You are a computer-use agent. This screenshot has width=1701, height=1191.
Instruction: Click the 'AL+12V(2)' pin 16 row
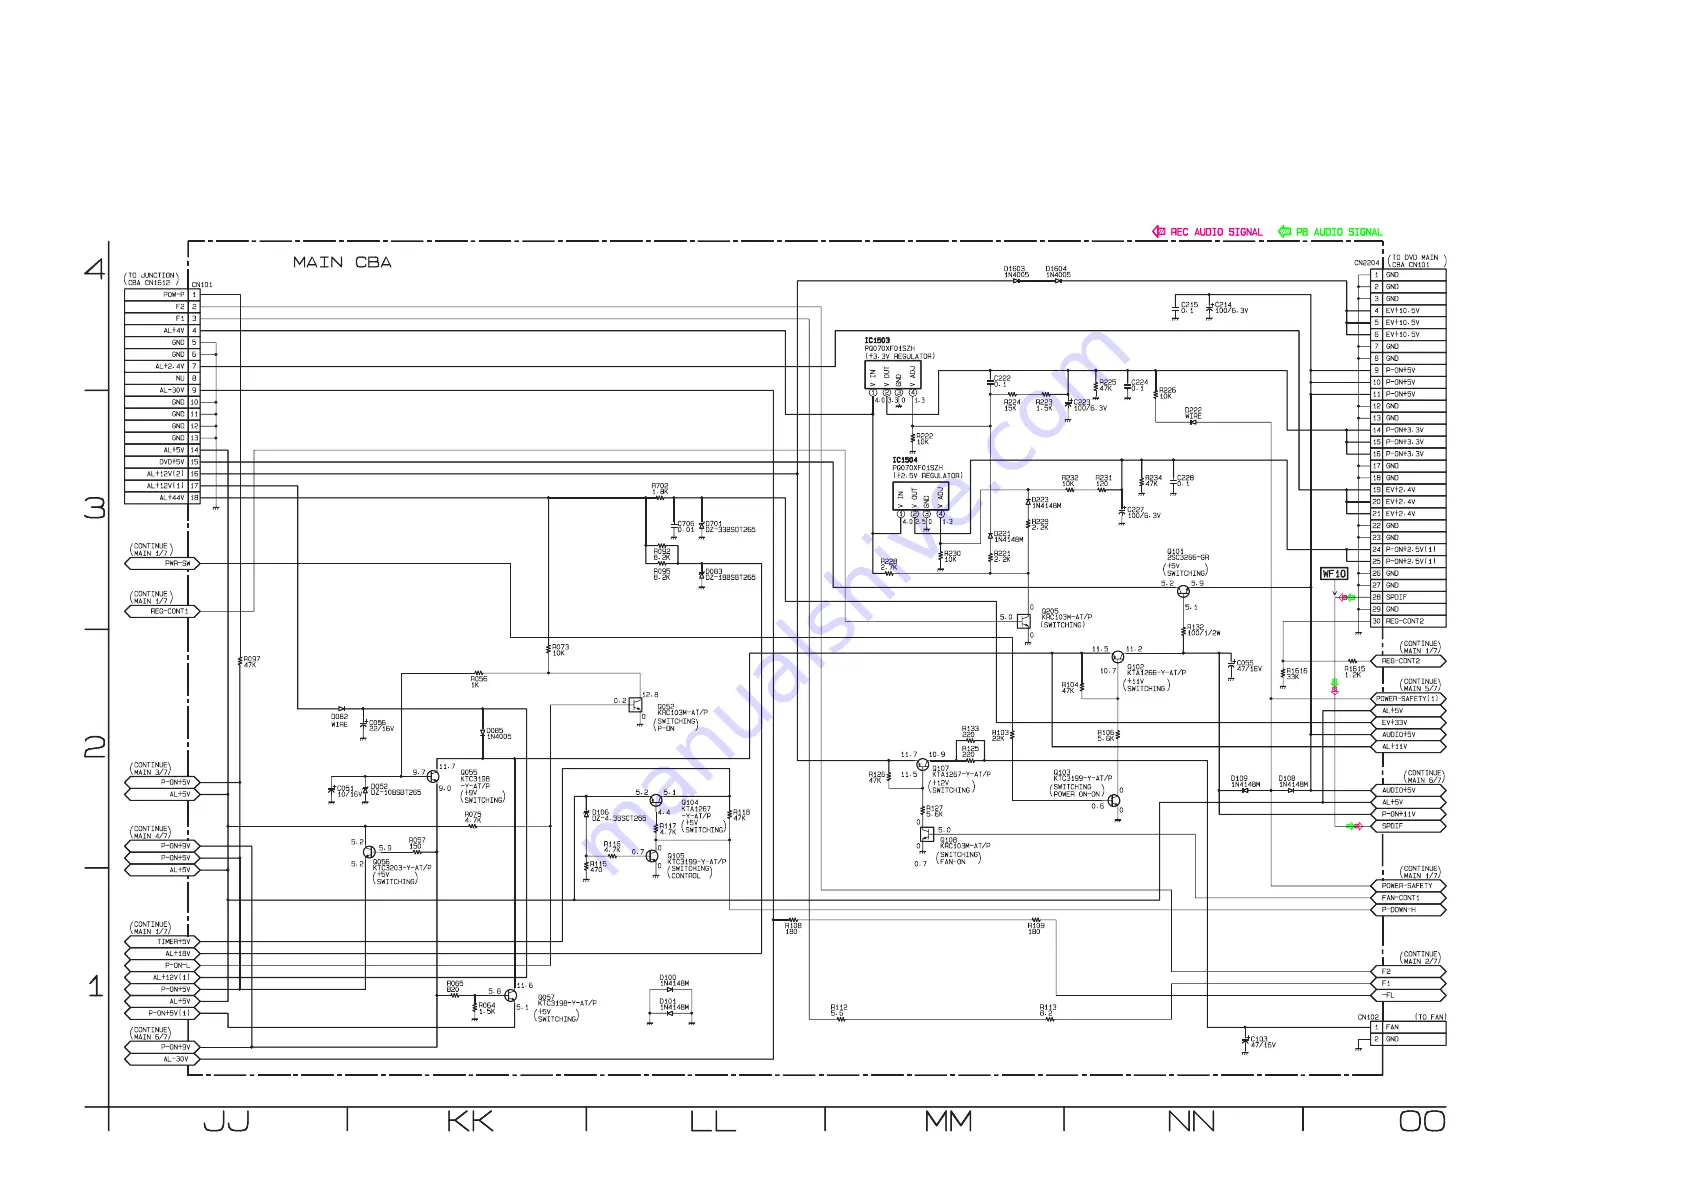(x=162, y=474)
